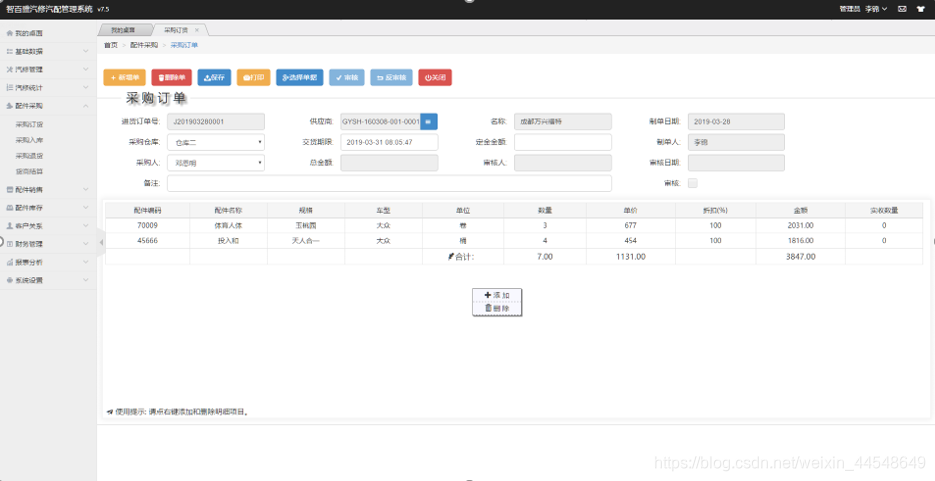Click the unit price cell 677
The image size is (935, 481).
coord(631,225)
